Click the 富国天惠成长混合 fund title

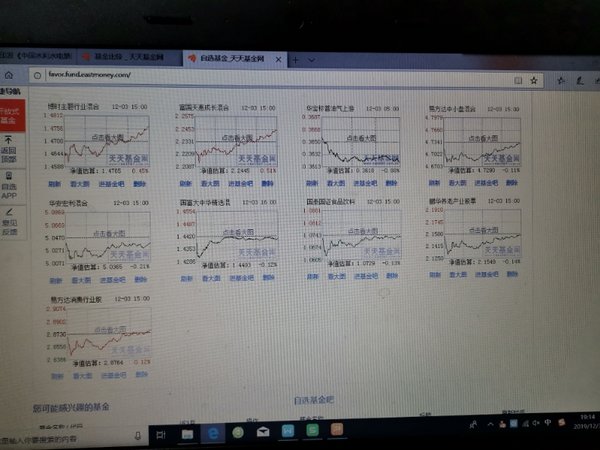tap(204, 108)
